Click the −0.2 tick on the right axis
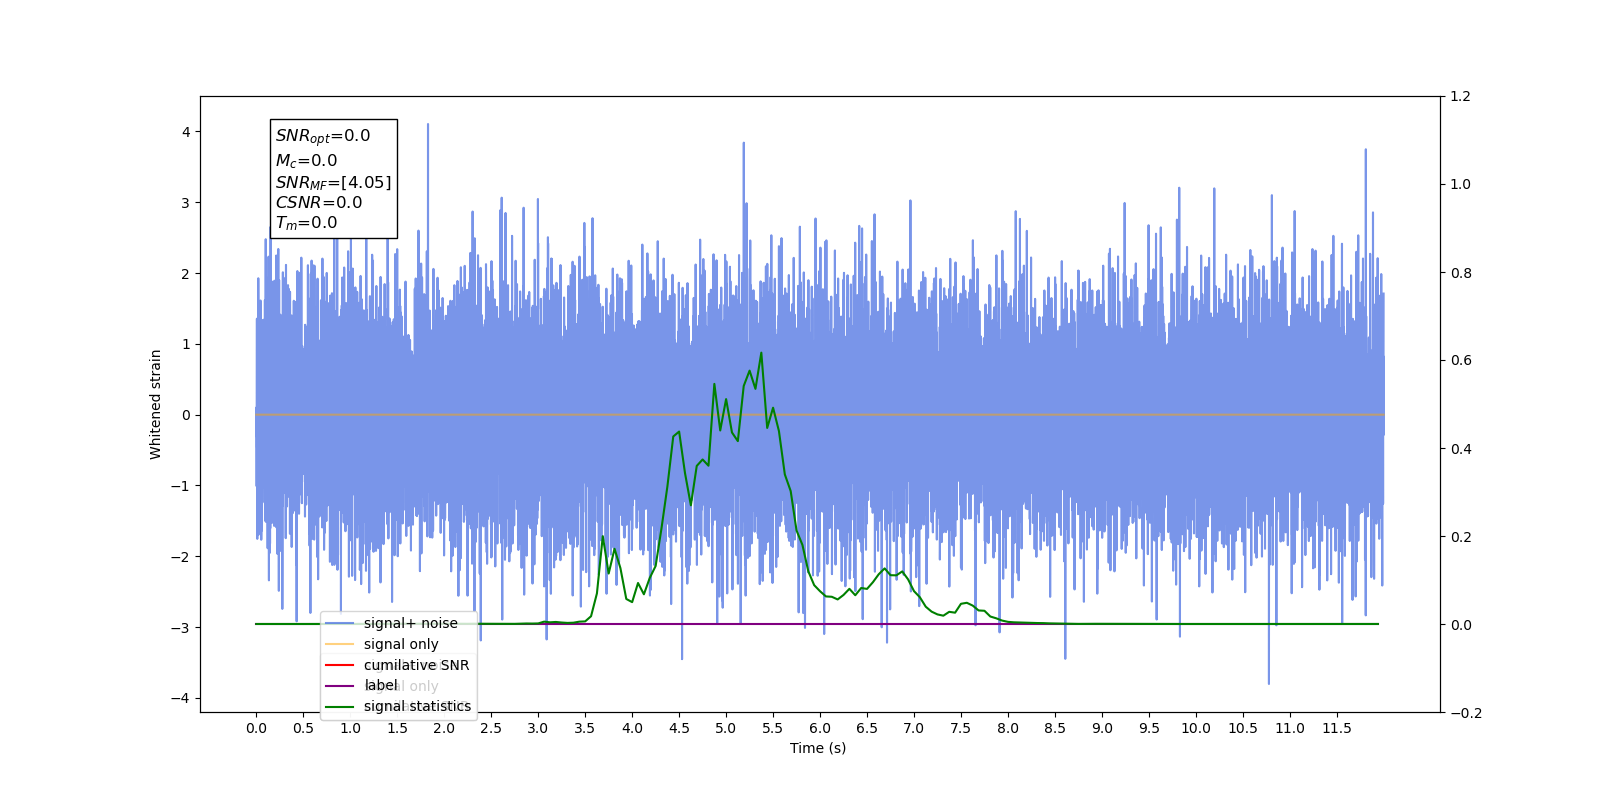Screen dimensions: 1600x800 (x=1465, y=713)
